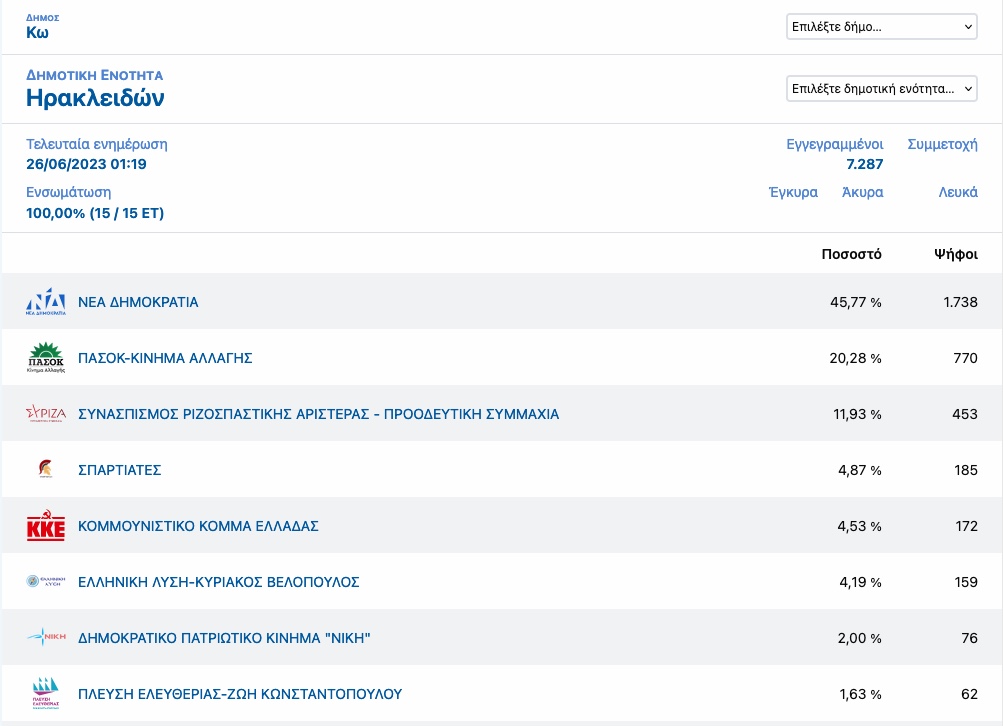The image size is (1003, 726).
Task: Click the Ποσοστό column header
Action: [x=851, y=254]
